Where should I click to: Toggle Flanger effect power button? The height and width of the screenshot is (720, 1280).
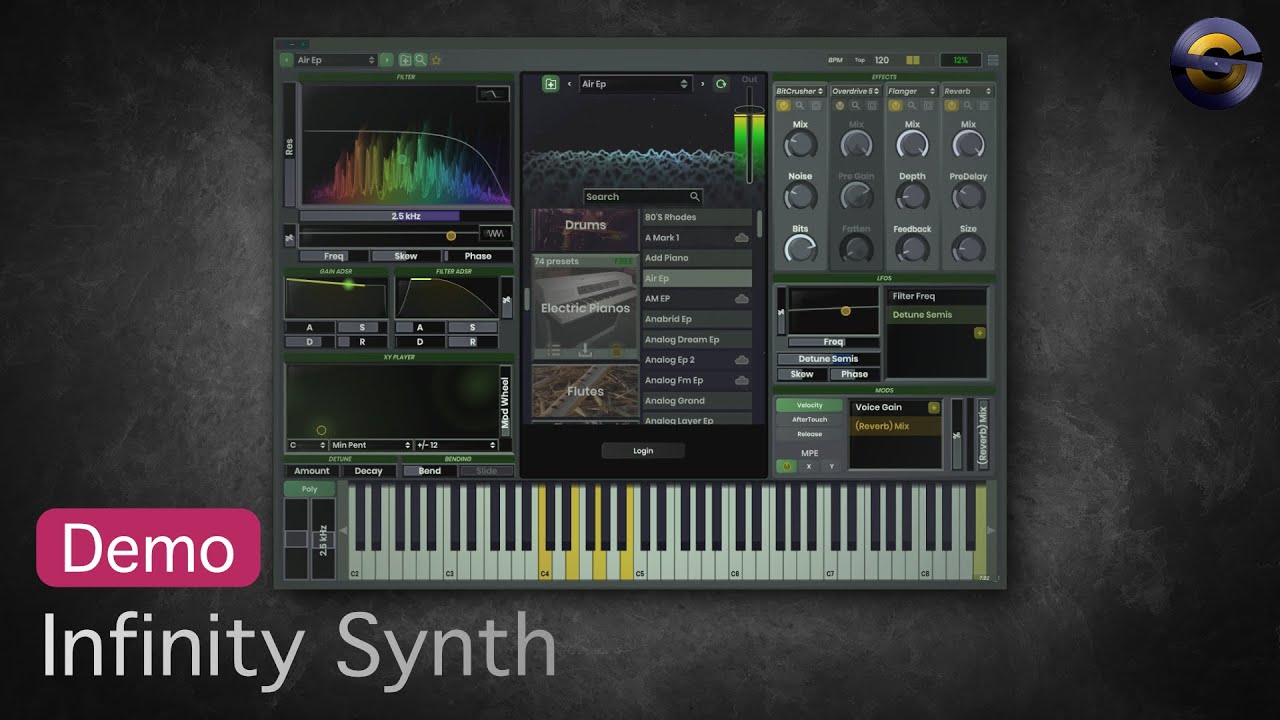click(896, 105)
